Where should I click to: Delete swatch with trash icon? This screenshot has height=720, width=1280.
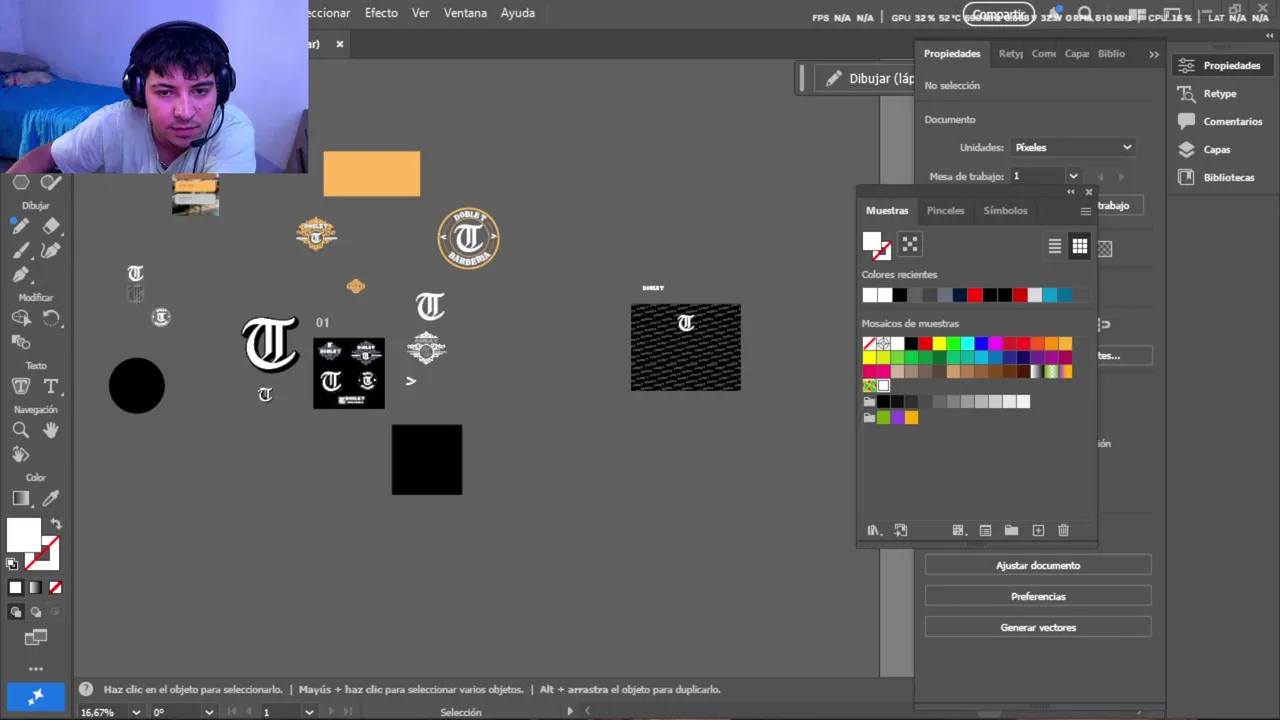[x=1063, y=531]
